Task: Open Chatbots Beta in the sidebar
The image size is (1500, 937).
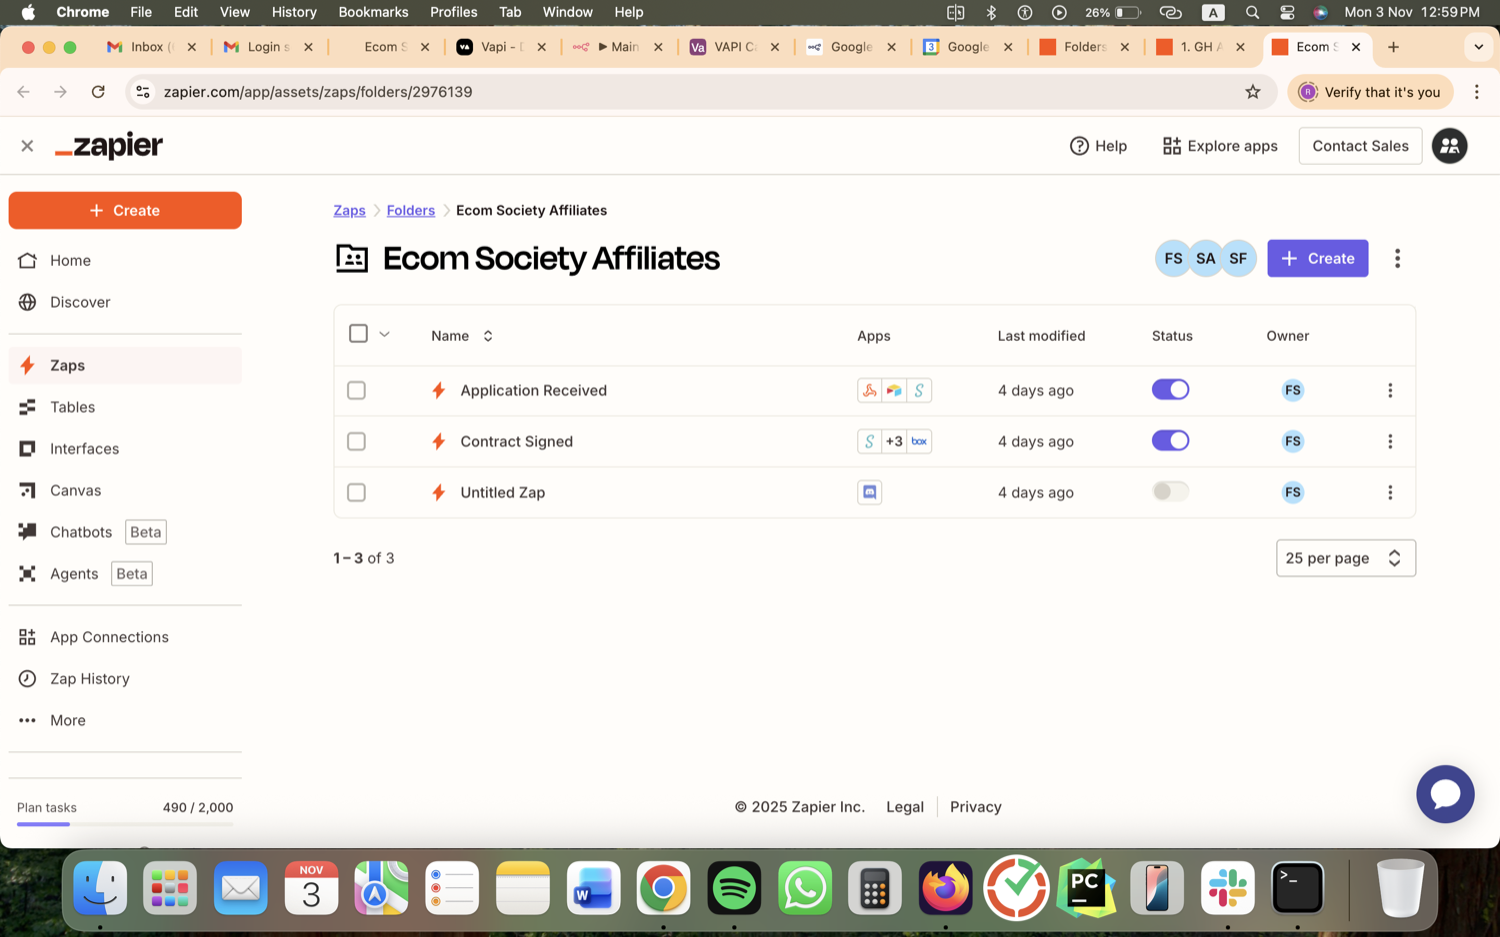Action: click(125, 532)
